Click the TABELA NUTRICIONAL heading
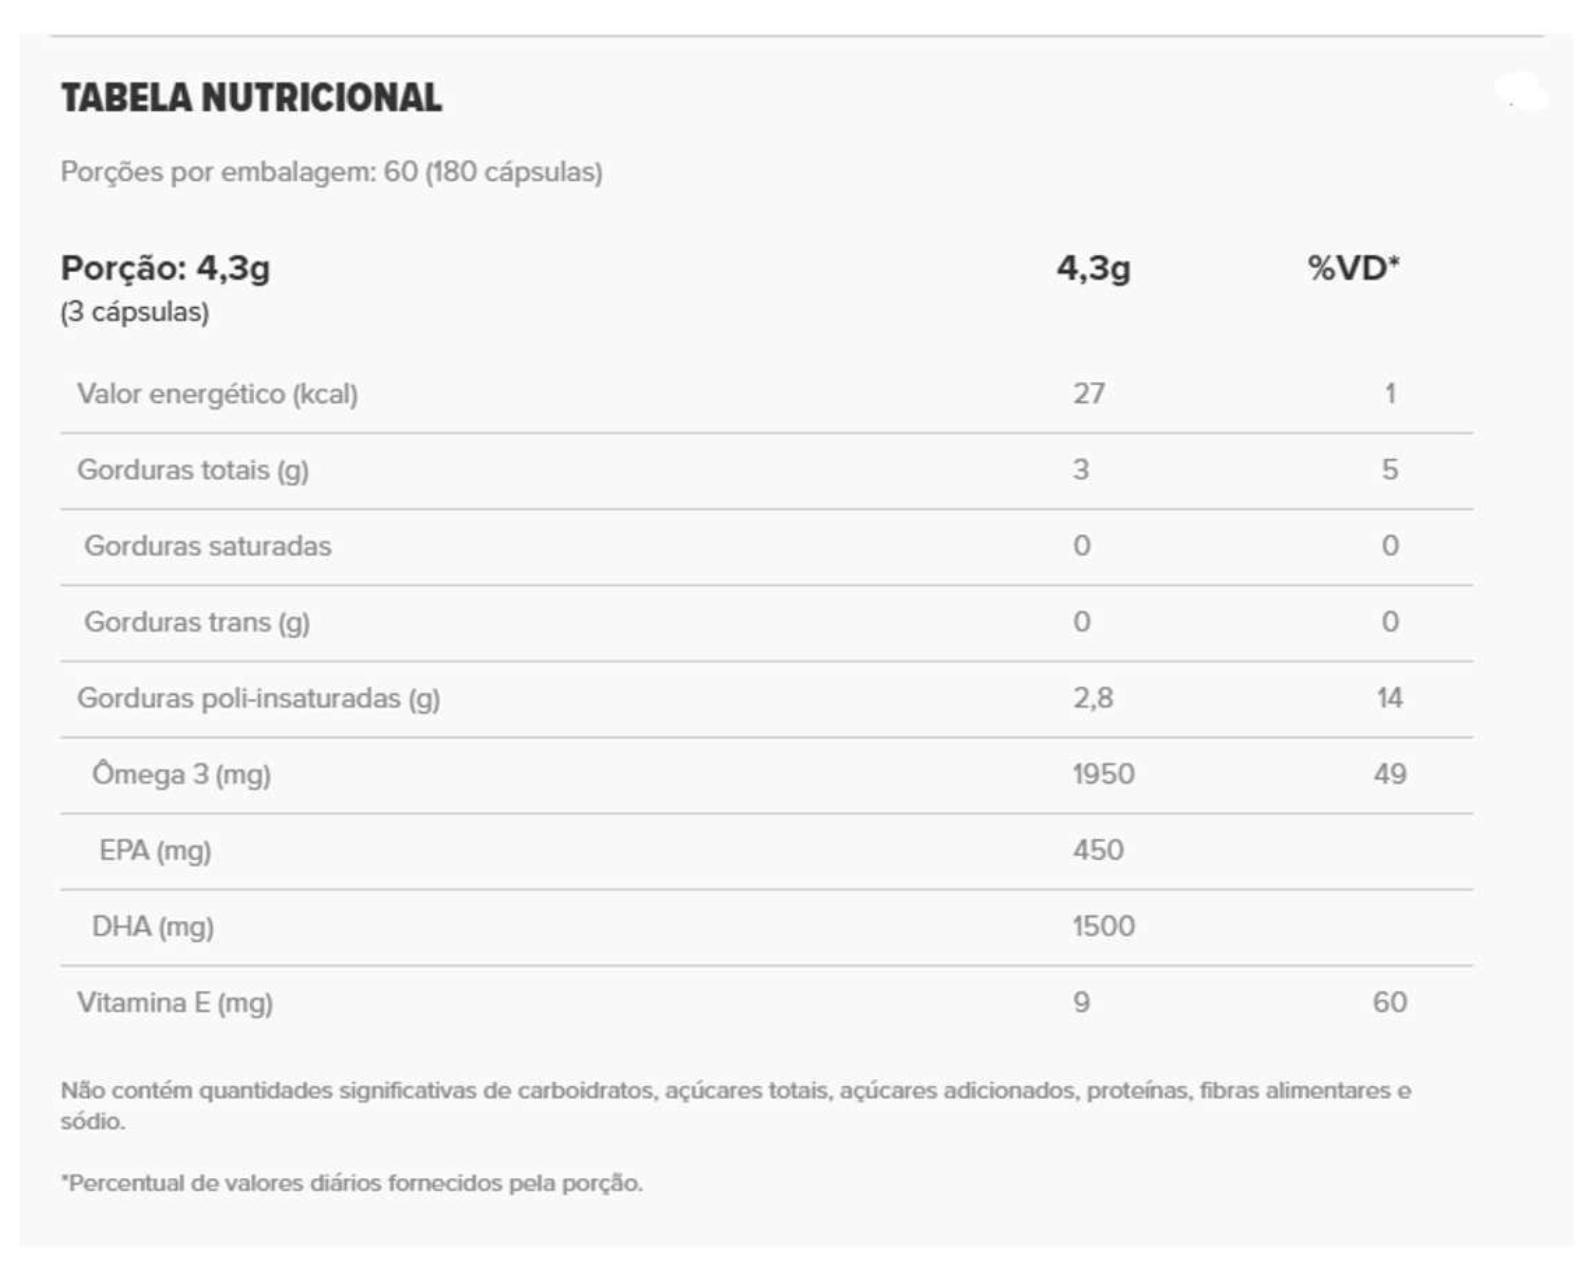This screenshot has width=1588, height=1266. pyautogui.click(x=251, y=98)
